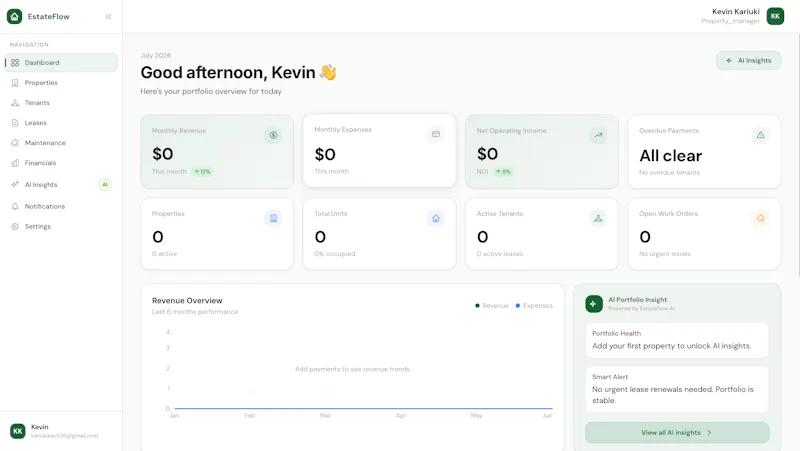Viewport: 800px width, 451px height.
Task: Navigate to Financials
Action: click(61, 163)
